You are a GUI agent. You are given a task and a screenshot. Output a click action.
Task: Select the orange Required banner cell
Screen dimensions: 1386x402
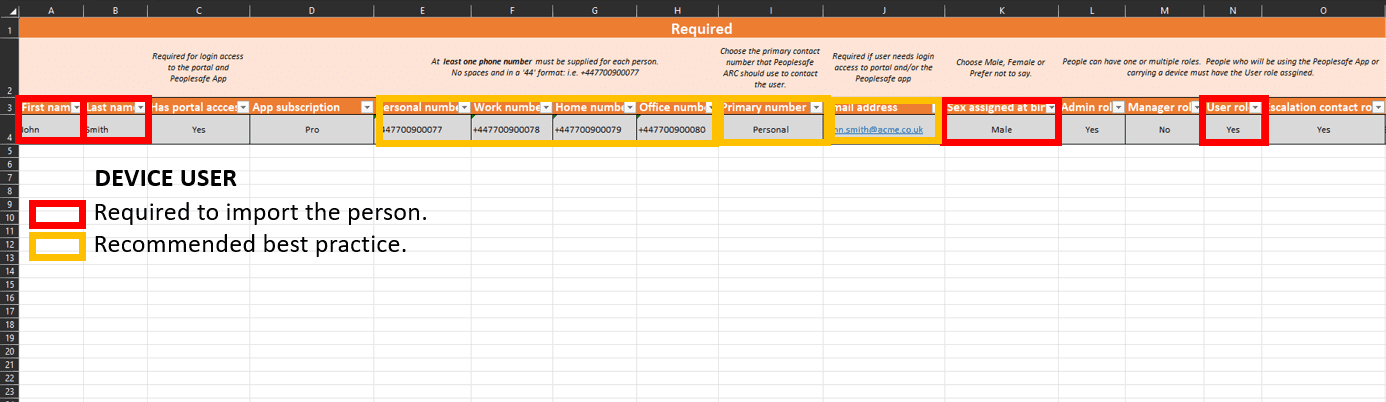point(702,29)
